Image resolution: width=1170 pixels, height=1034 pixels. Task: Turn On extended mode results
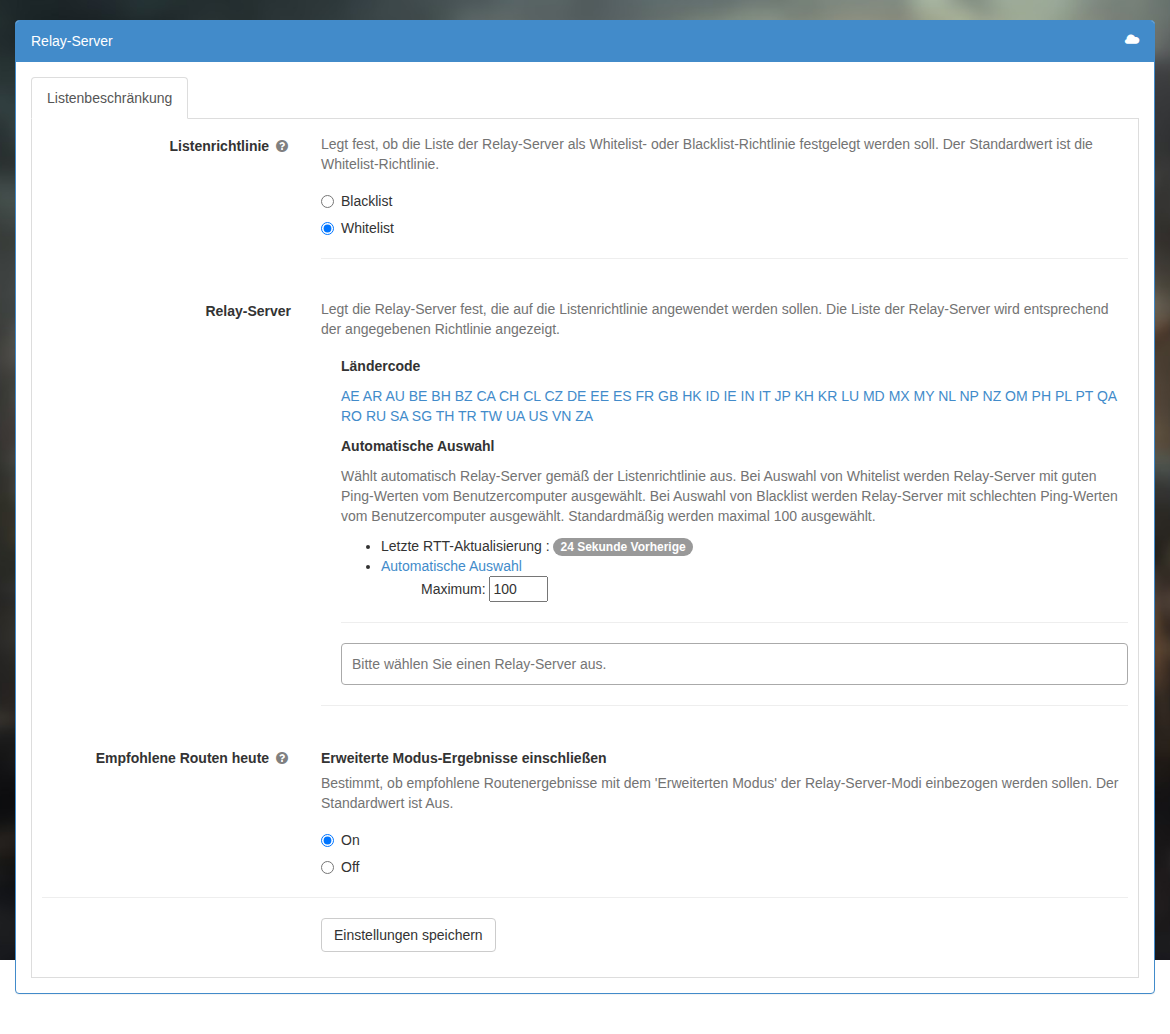[x=328, y=841]
